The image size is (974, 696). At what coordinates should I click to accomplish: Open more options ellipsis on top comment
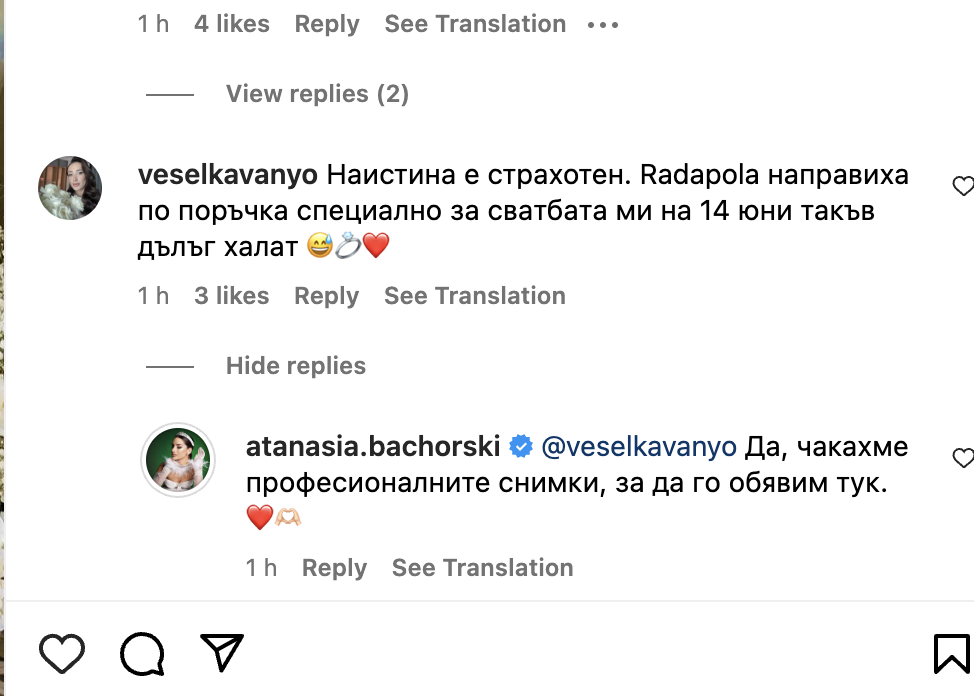(603, 24)
